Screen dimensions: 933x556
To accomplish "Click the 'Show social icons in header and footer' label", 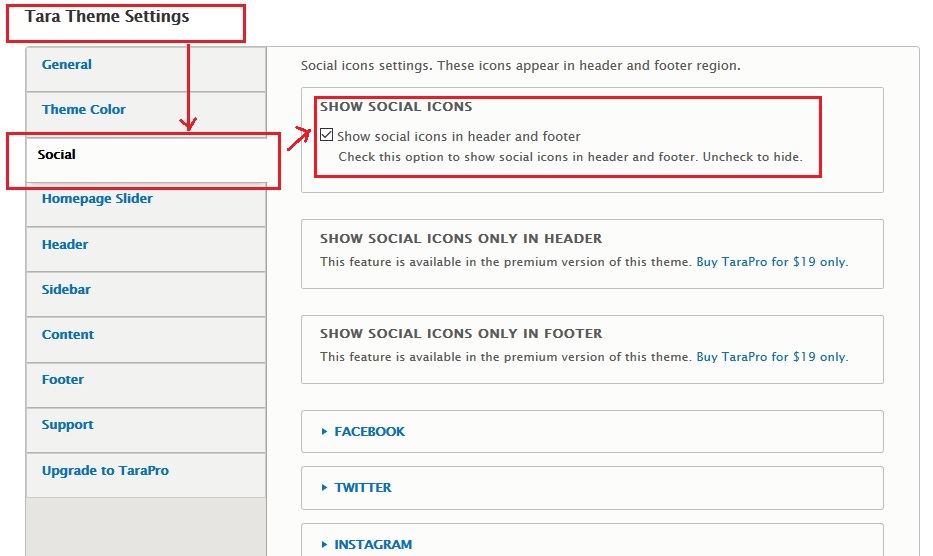I will click(458, 136).
